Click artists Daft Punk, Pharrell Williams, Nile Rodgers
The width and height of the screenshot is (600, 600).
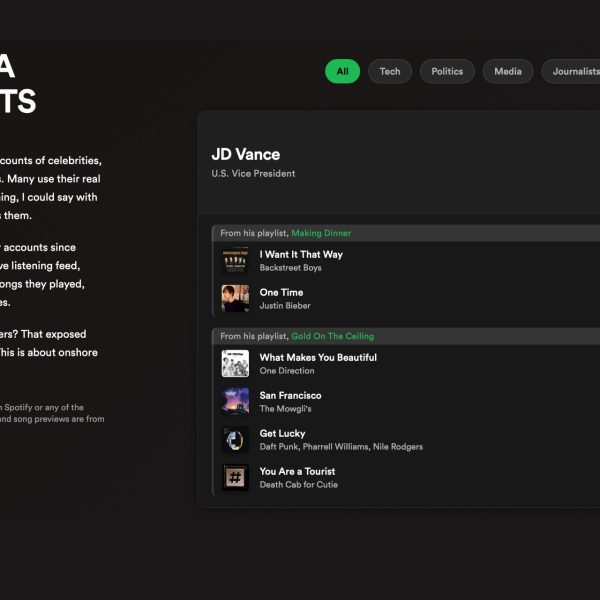point(341,447)
